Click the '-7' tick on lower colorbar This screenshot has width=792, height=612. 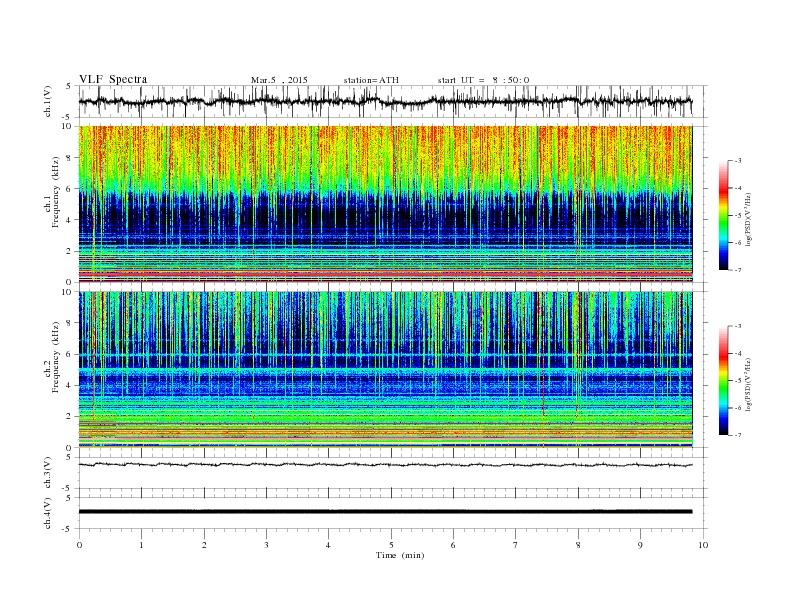(737, 435)
